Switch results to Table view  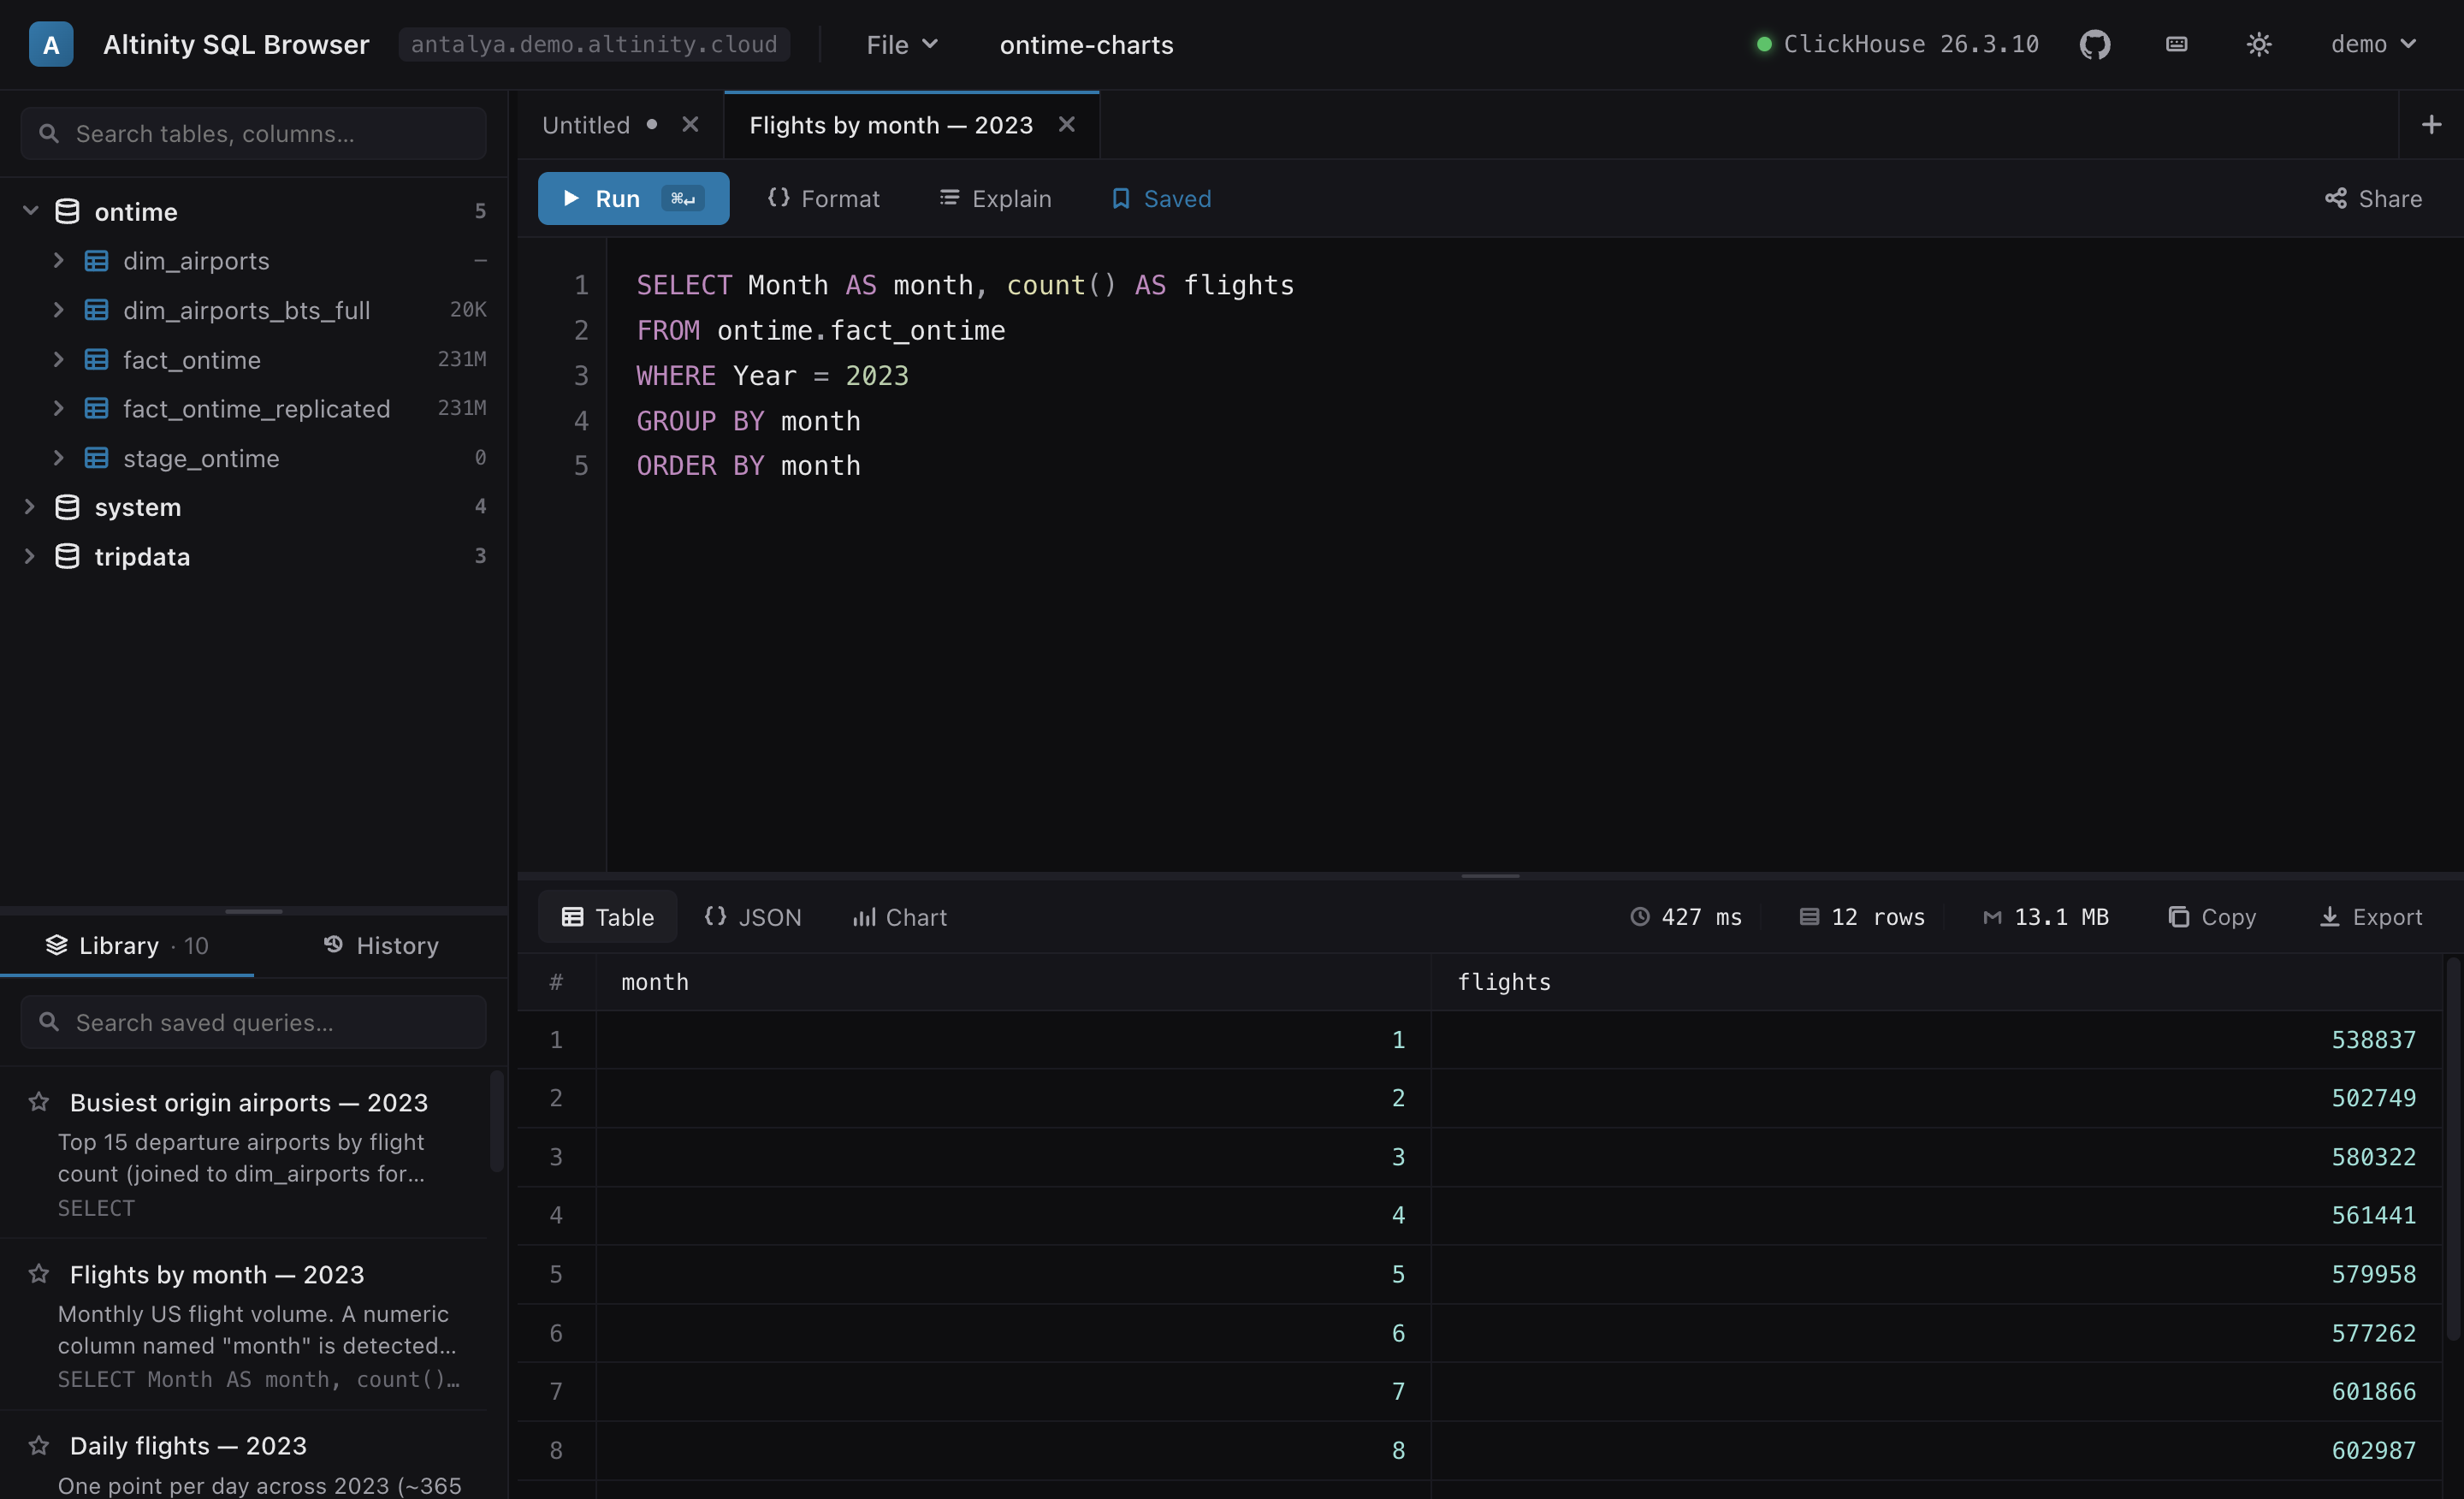607,916
